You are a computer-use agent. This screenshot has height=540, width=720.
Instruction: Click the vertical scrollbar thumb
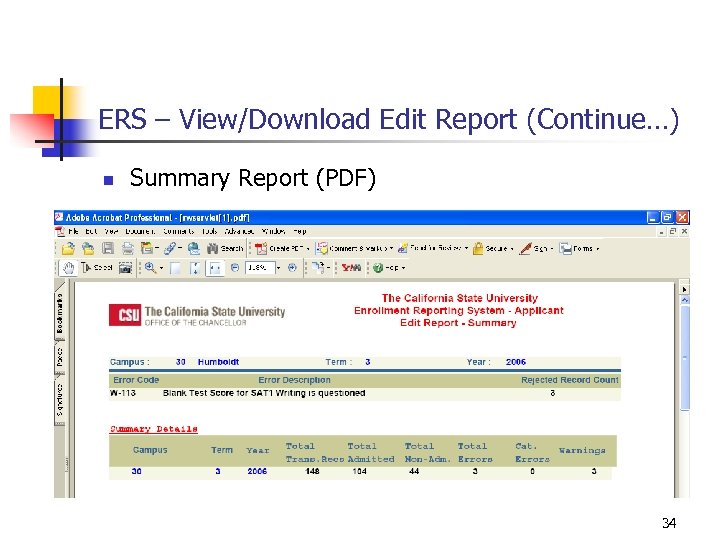685,358
